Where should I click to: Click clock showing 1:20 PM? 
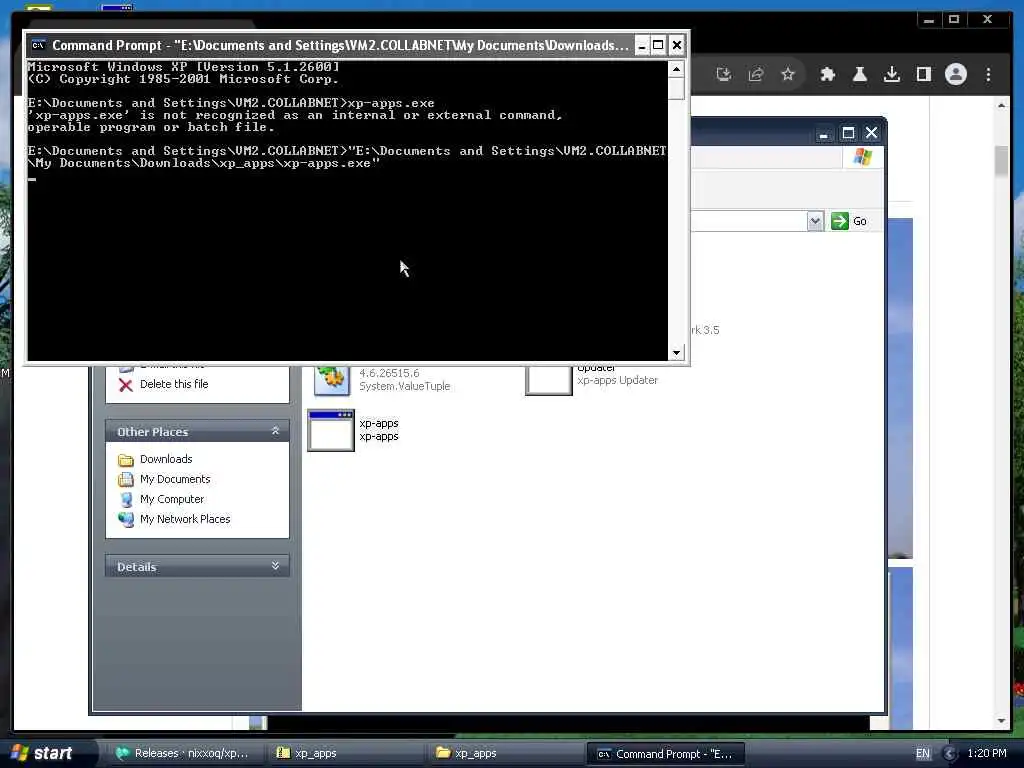pos(986,753)
